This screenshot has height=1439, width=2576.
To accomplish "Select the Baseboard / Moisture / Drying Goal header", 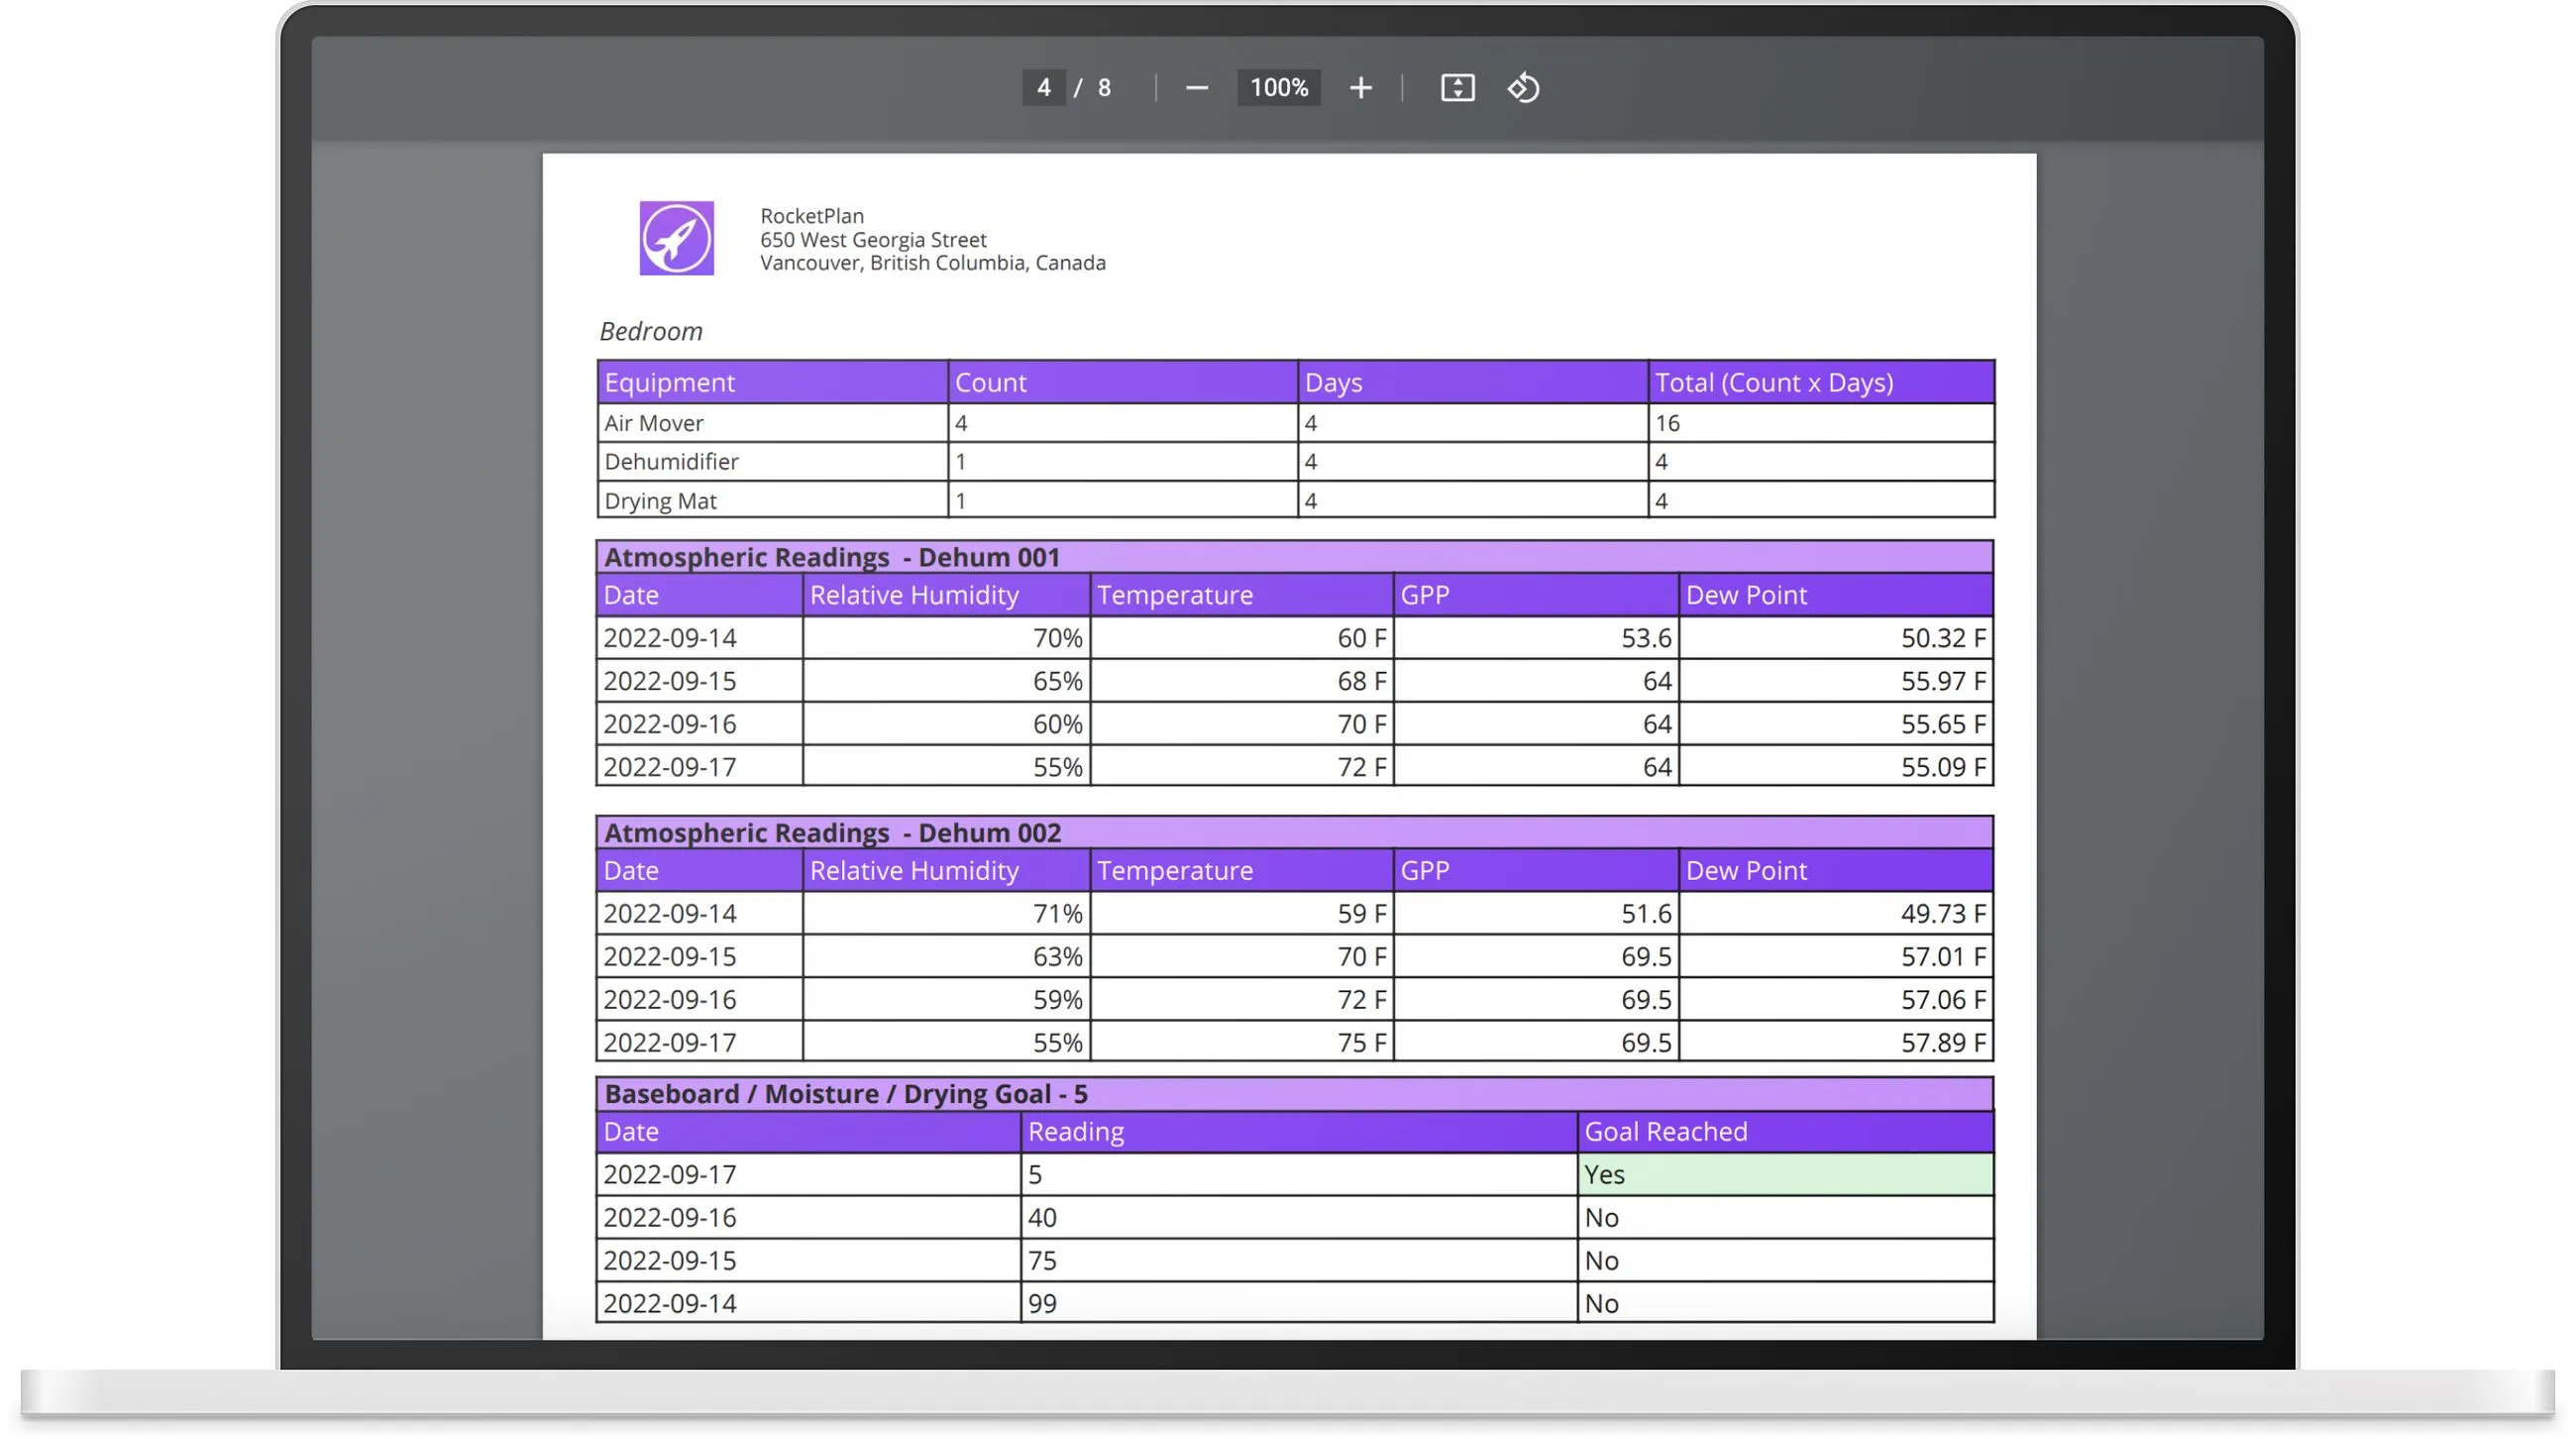I will point(846,1093).
